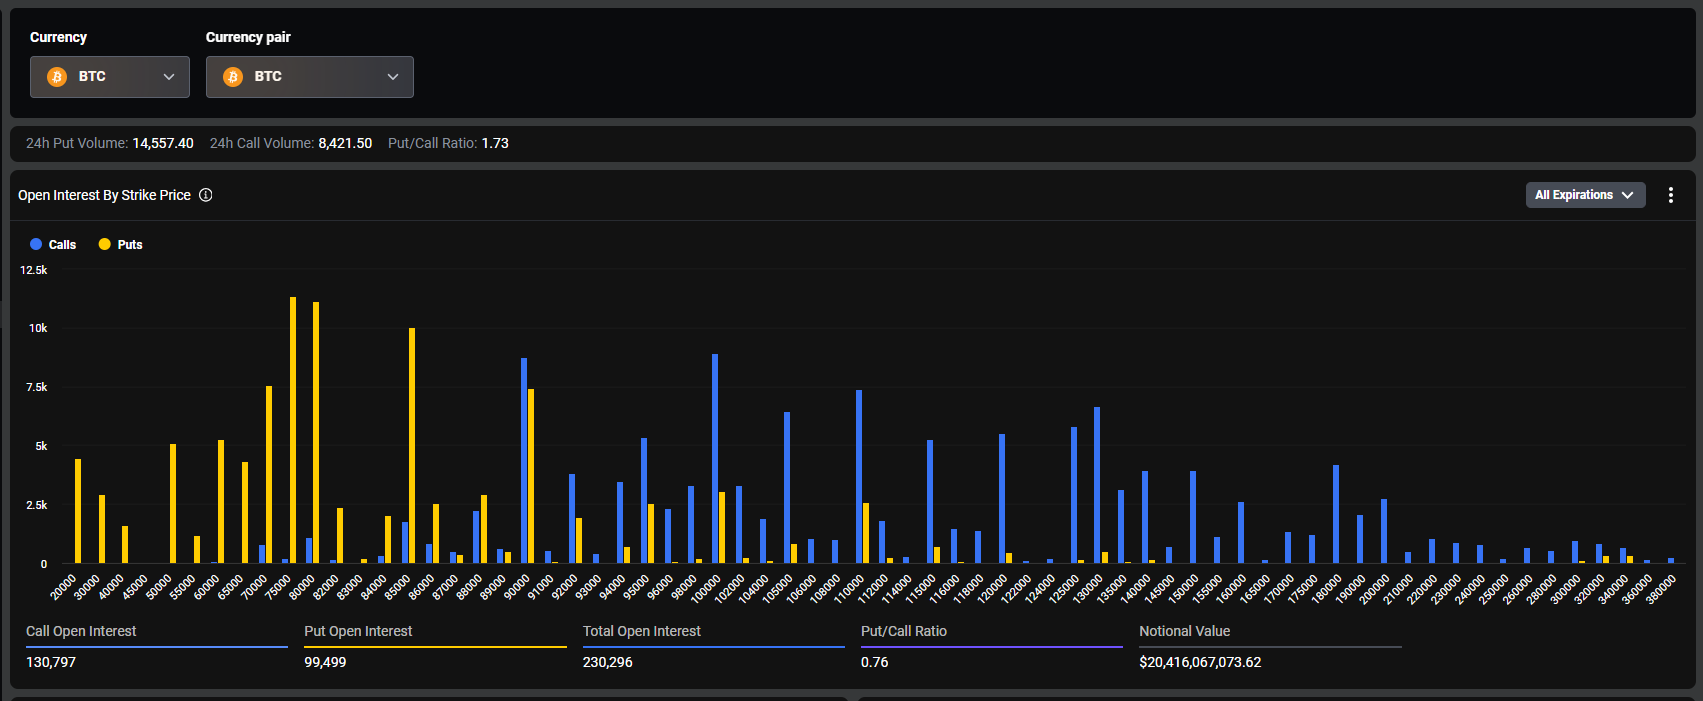Click the blue call bar at 180000 strike
The width and height of the screenshot is (1703, 701).
(1336, 514)
